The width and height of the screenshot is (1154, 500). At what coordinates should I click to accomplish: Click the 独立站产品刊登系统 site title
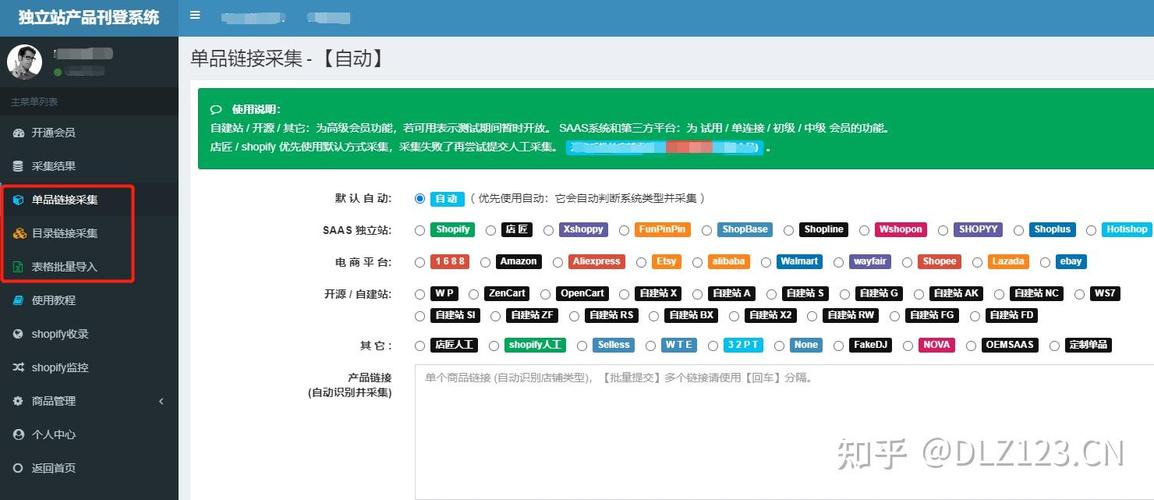point(89,17)
